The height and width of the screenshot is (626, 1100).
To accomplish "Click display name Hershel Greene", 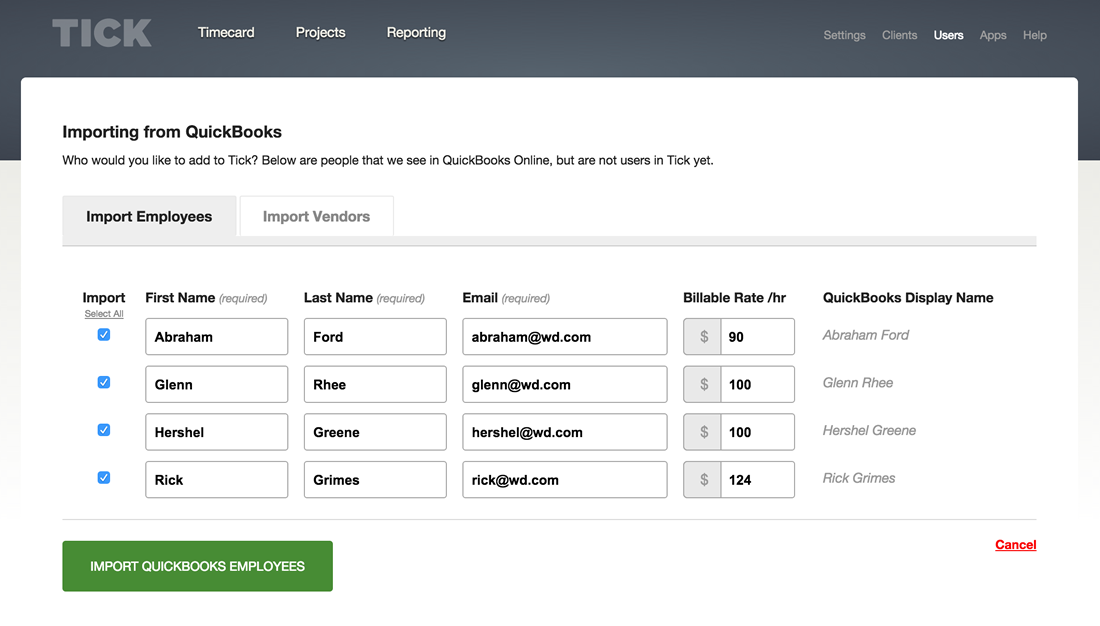I will coord(869,431).
